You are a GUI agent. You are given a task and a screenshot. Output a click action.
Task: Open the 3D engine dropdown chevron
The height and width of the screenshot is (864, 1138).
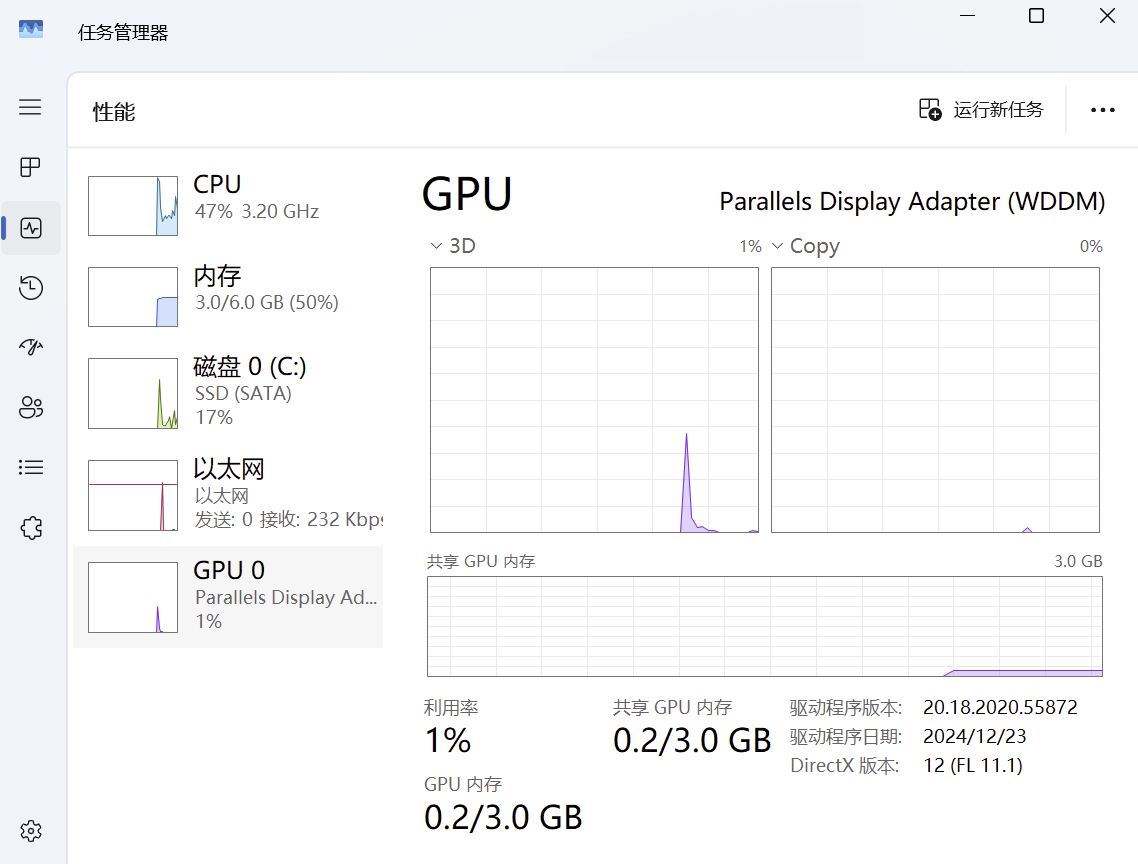[x=436, y=246]
